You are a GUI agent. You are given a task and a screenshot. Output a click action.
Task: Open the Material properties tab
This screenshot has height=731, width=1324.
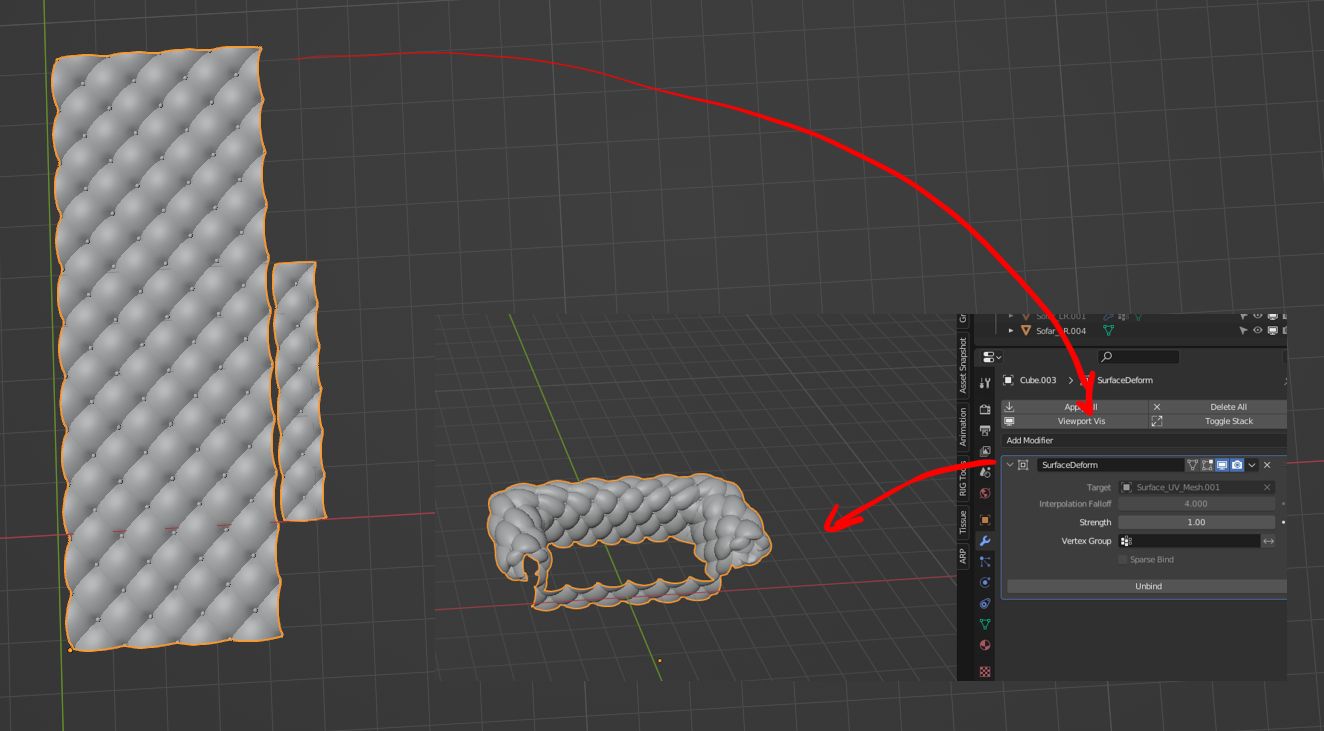click(x=985, y=645)
